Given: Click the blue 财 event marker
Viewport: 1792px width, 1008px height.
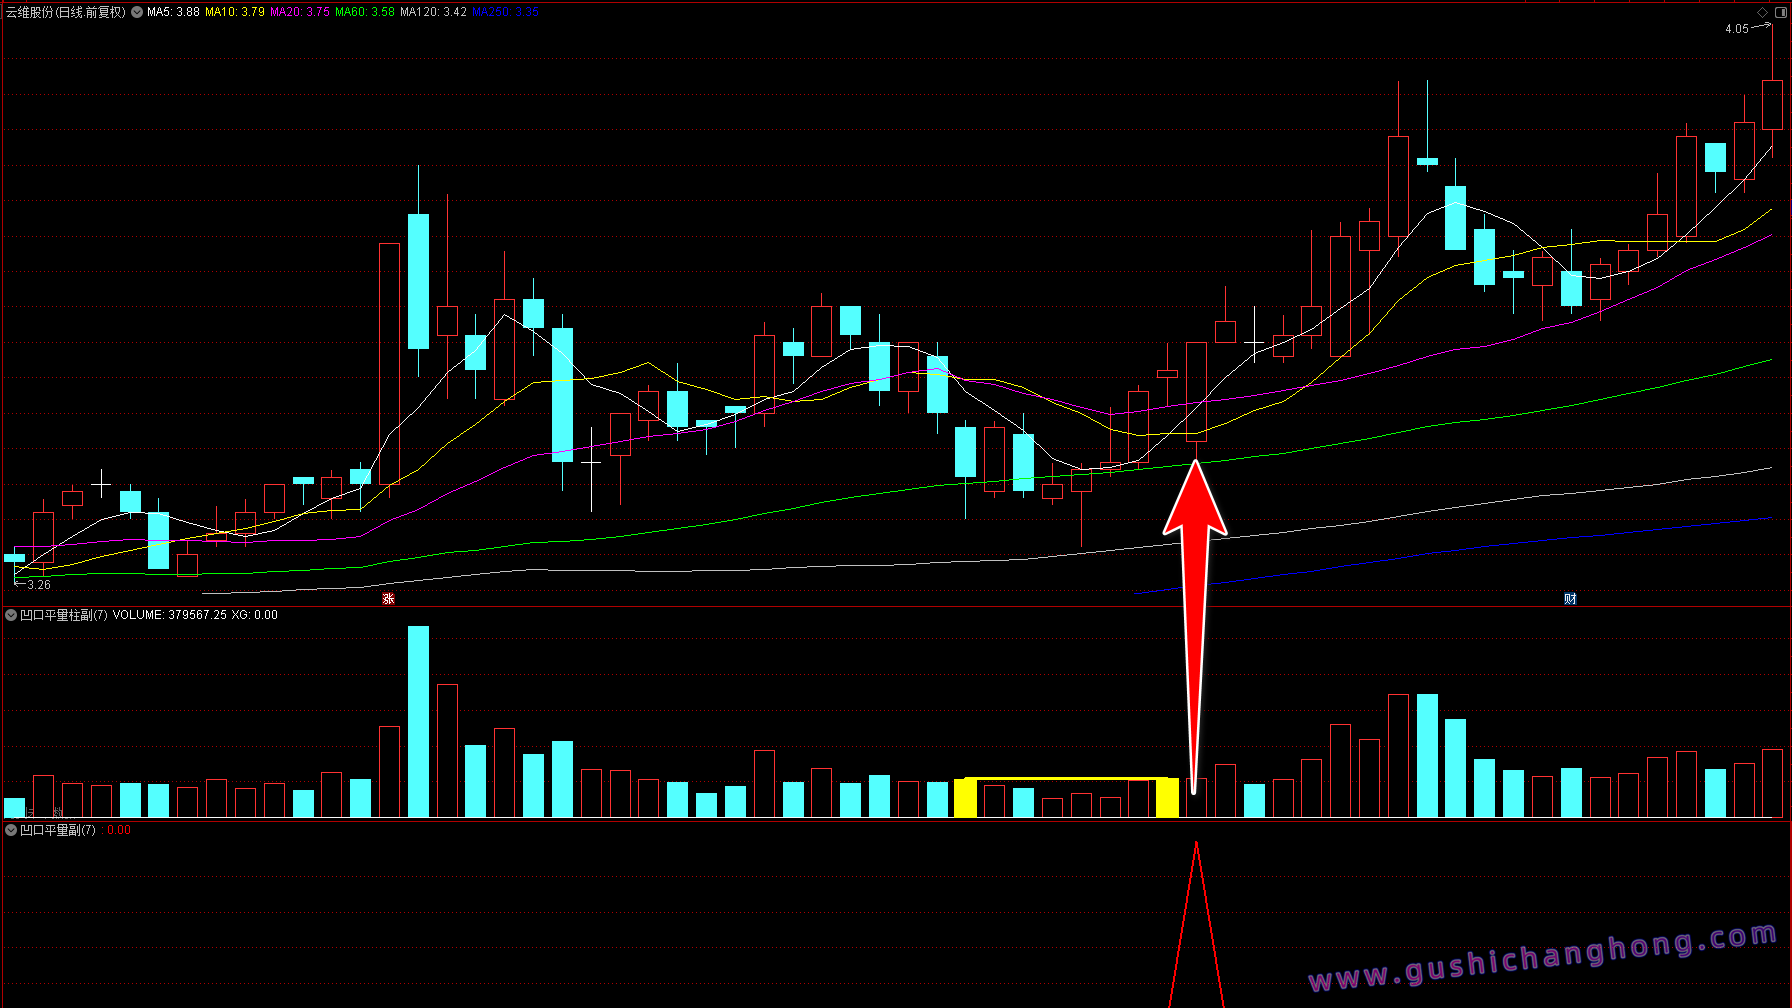Looking at the screenshot, I should [1570, 599].
